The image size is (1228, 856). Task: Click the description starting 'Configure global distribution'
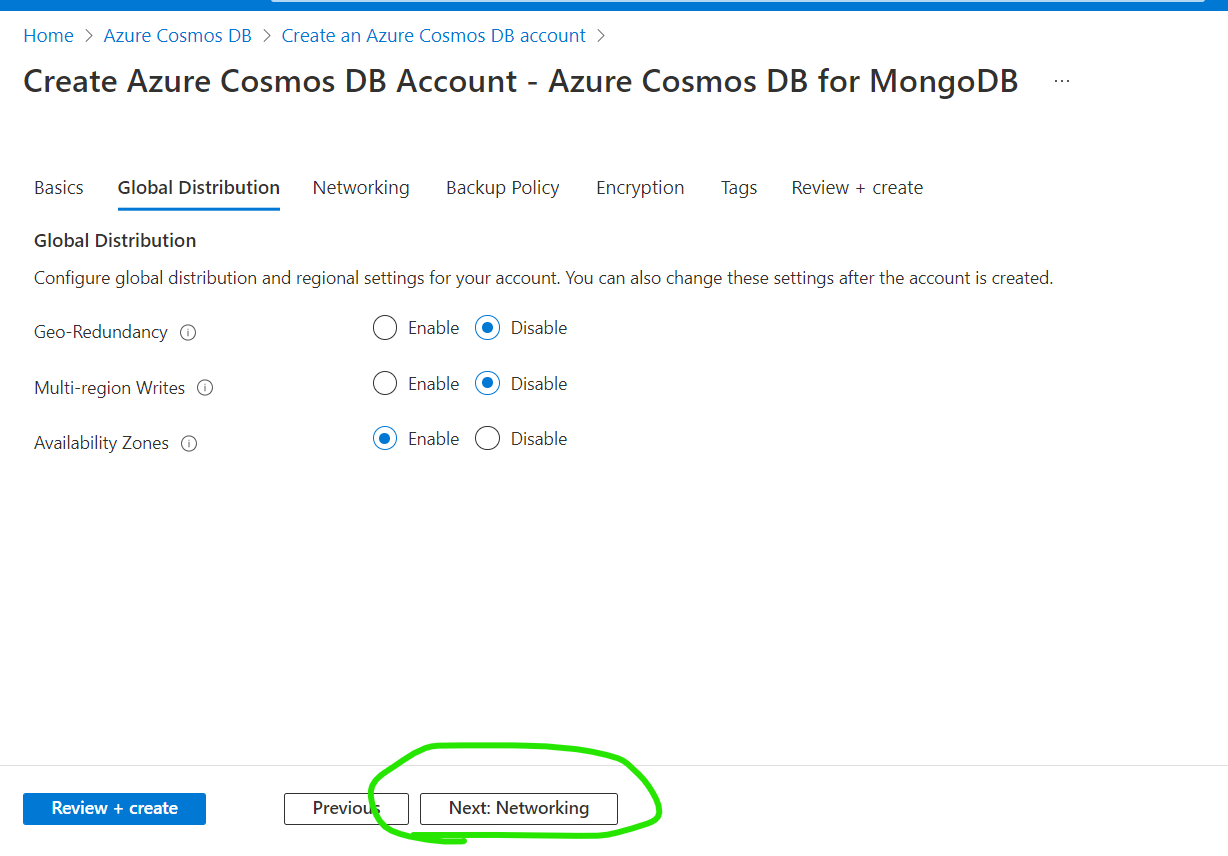tap(543, 278)
